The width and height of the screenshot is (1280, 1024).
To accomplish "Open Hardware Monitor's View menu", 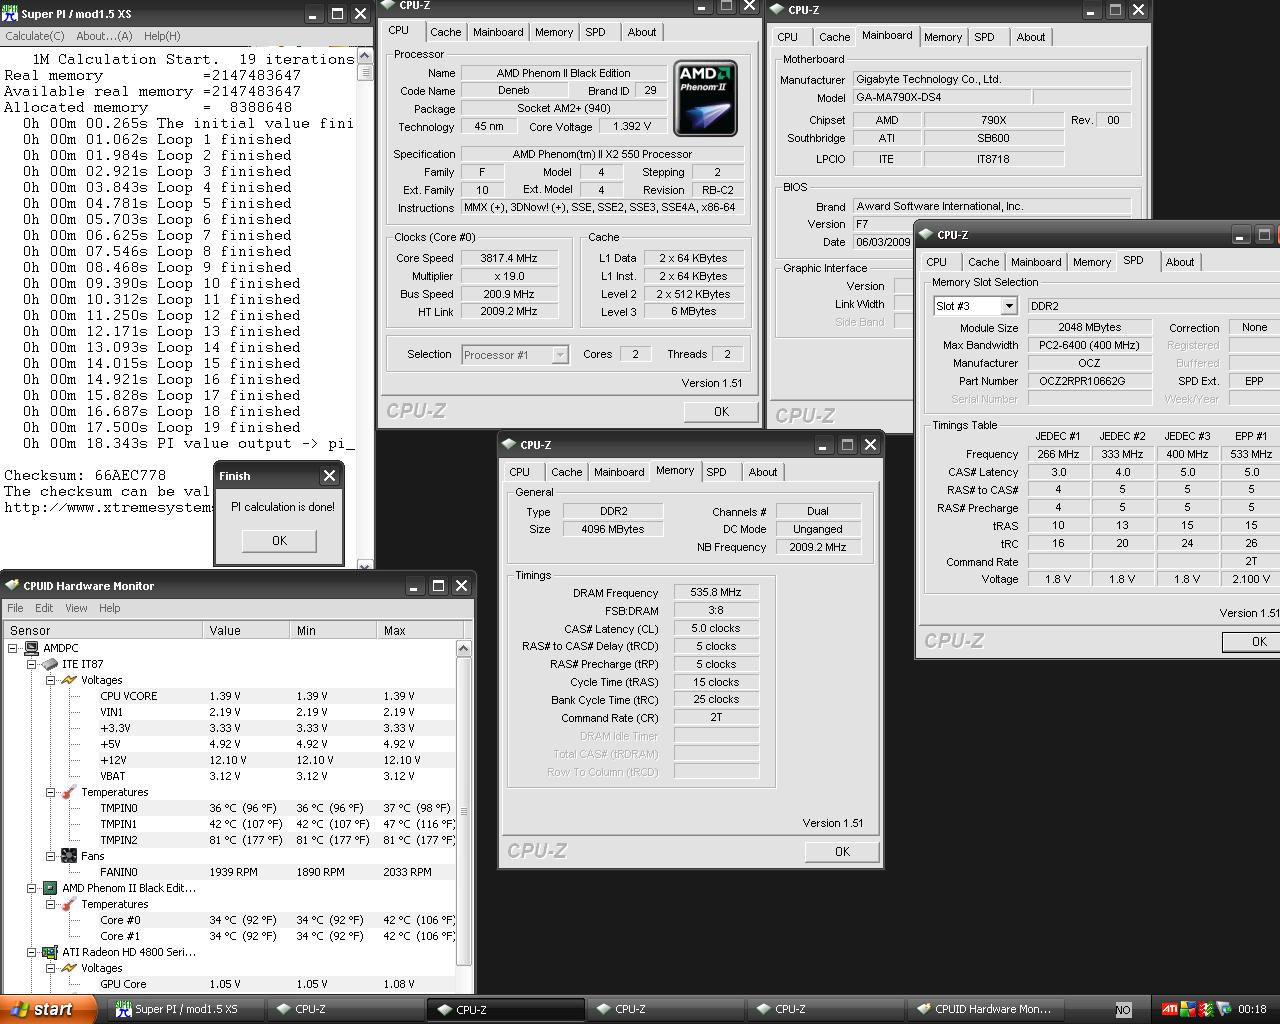I will coord(76,608).
